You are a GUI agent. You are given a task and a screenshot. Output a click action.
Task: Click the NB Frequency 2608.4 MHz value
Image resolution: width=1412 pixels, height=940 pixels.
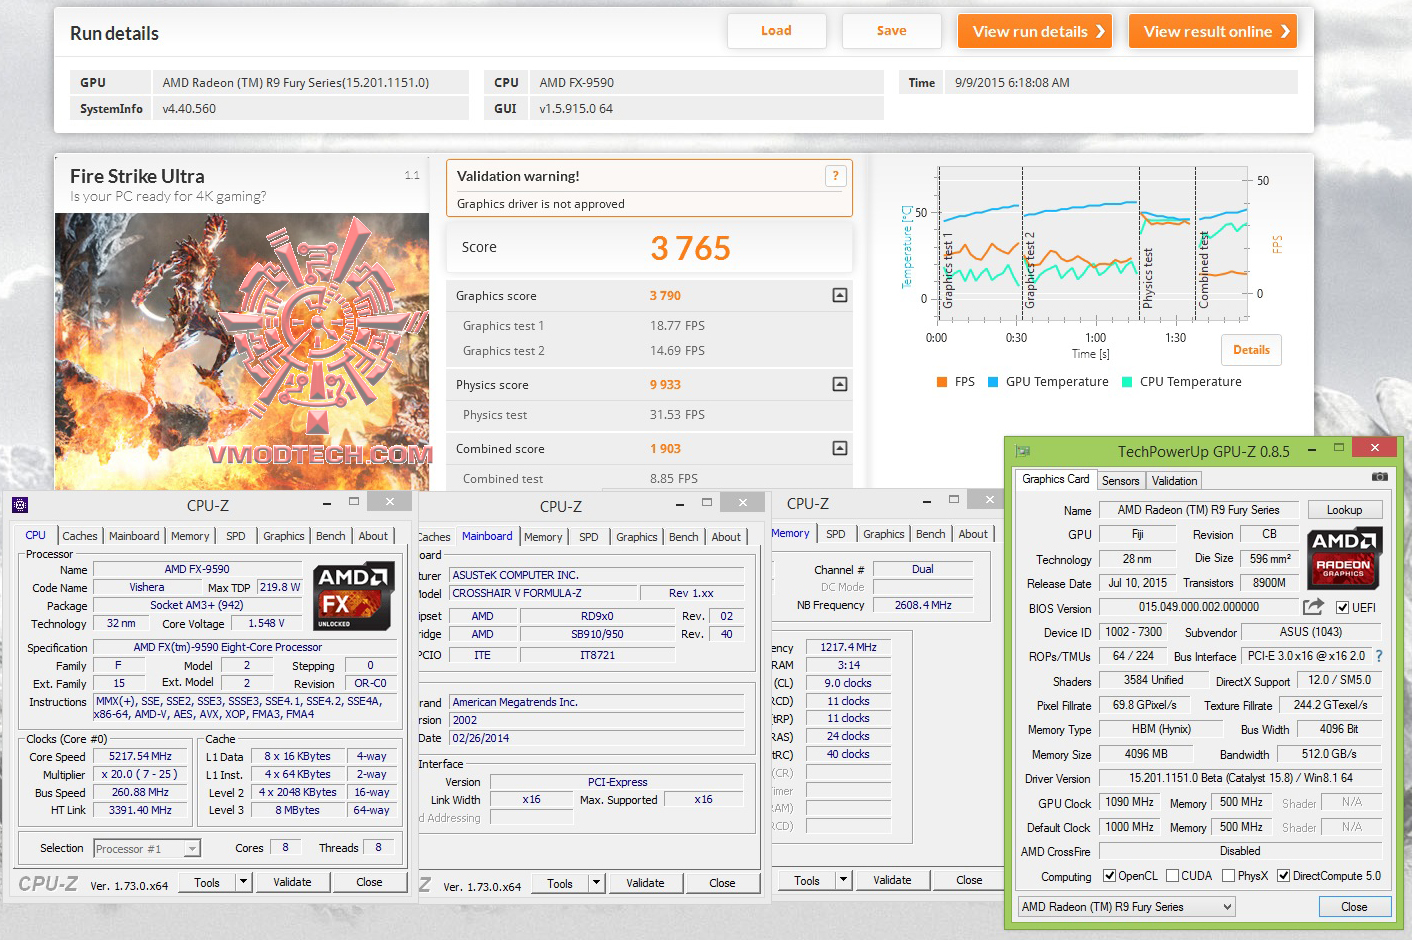[x=922, y=605]
